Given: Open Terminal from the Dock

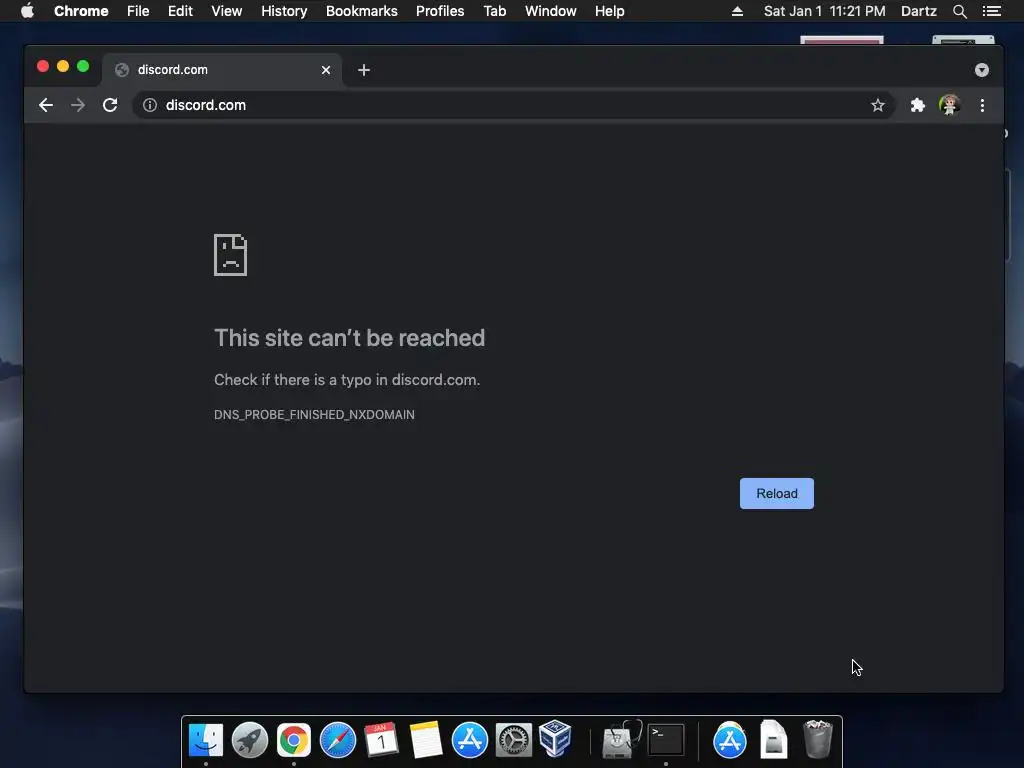Looking at the screenshot, I should tap(665, 740).
